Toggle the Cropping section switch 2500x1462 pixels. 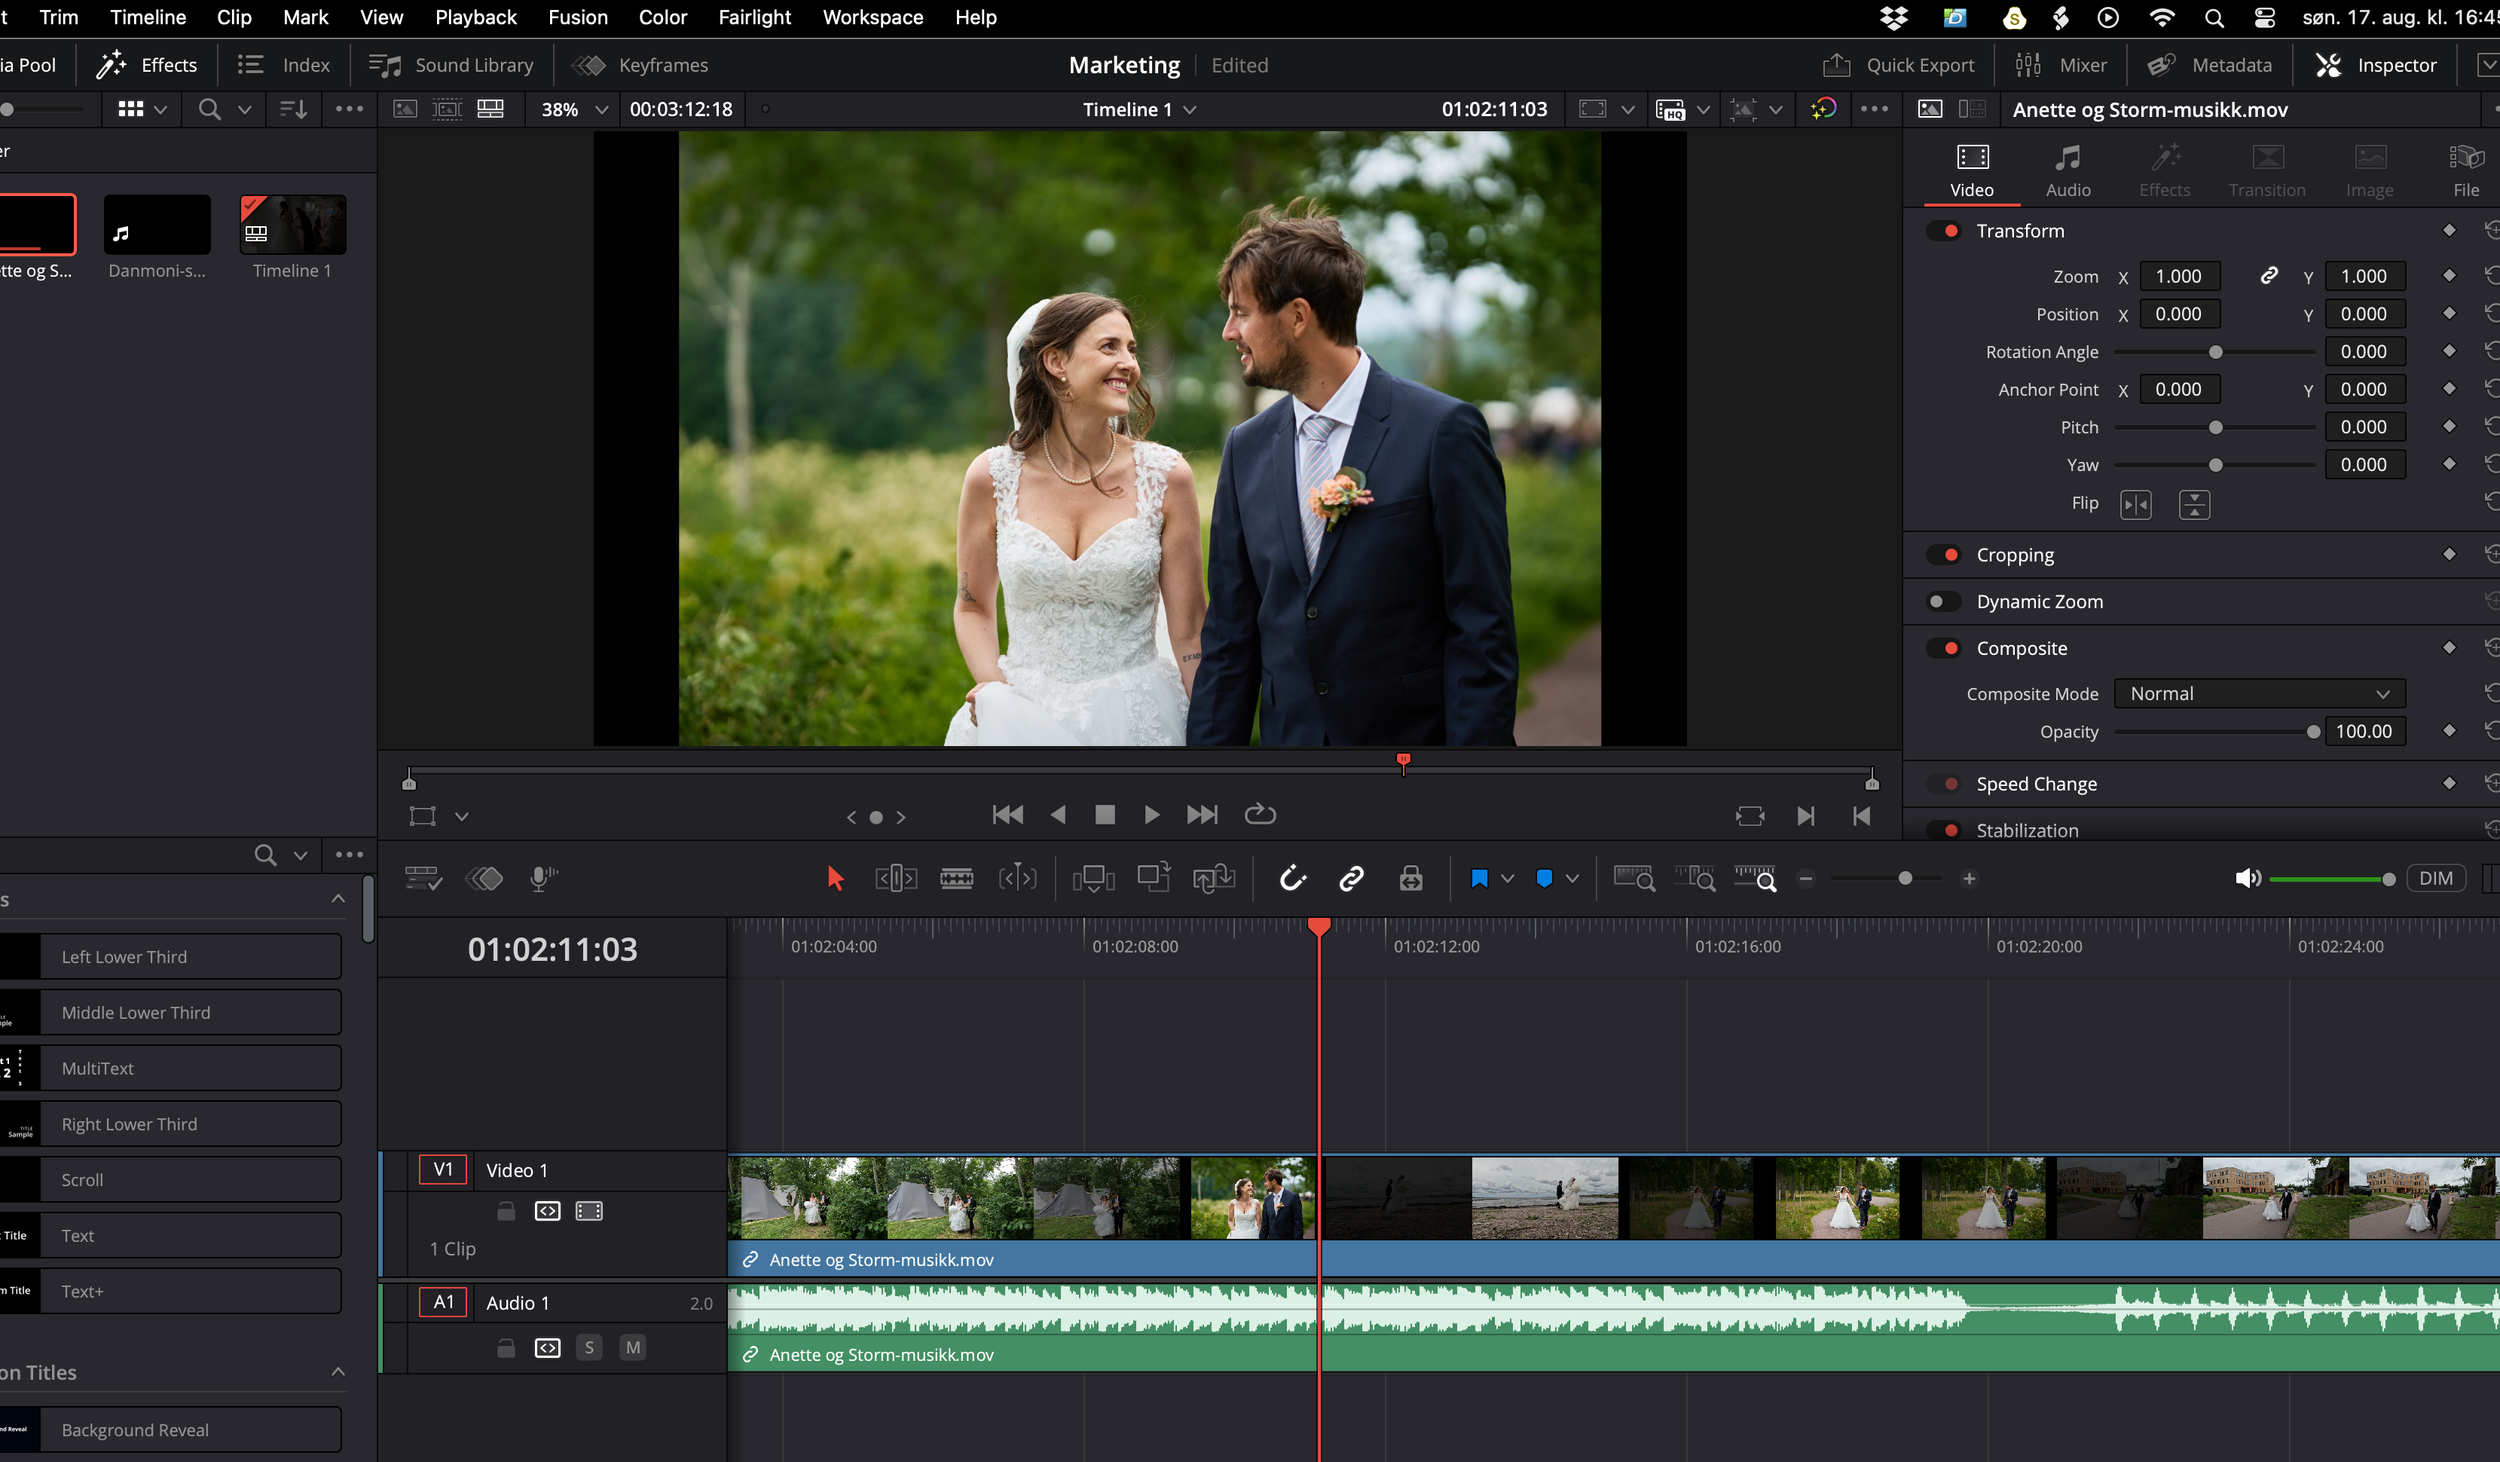click(x=1945, y=555)
